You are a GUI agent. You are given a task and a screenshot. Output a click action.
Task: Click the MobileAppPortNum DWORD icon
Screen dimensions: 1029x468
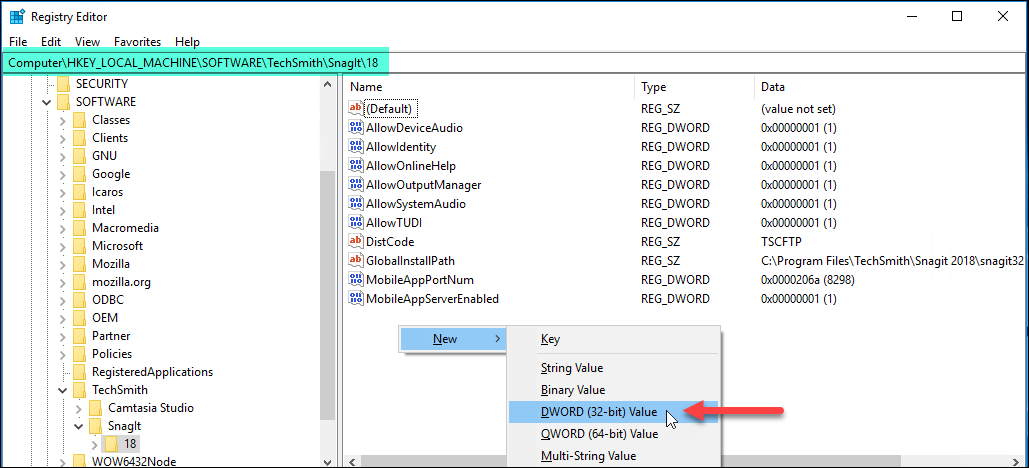[355, 280]
